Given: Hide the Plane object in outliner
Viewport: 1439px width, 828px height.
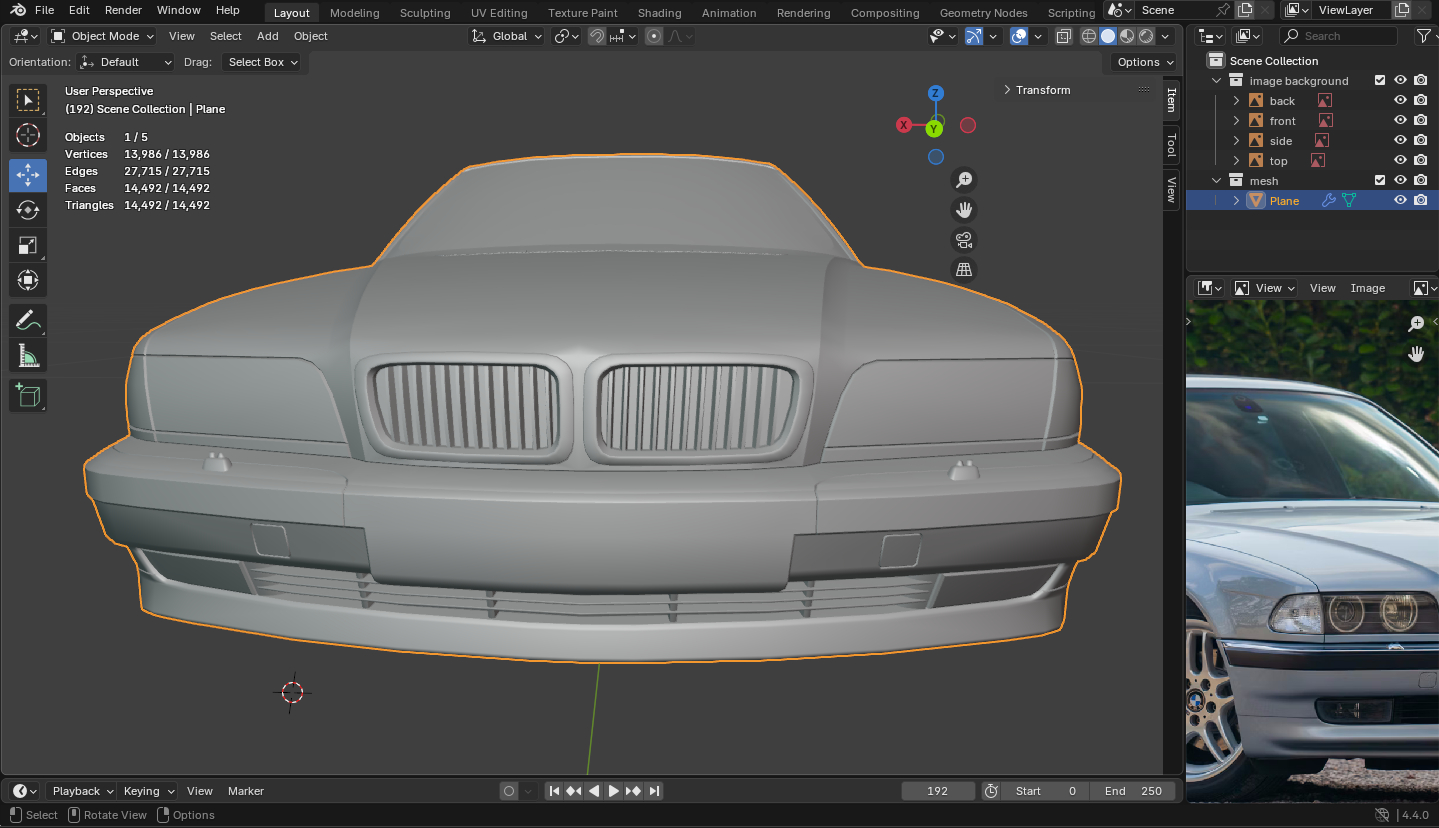Looking at the screenshot, I should (1400, 201).
